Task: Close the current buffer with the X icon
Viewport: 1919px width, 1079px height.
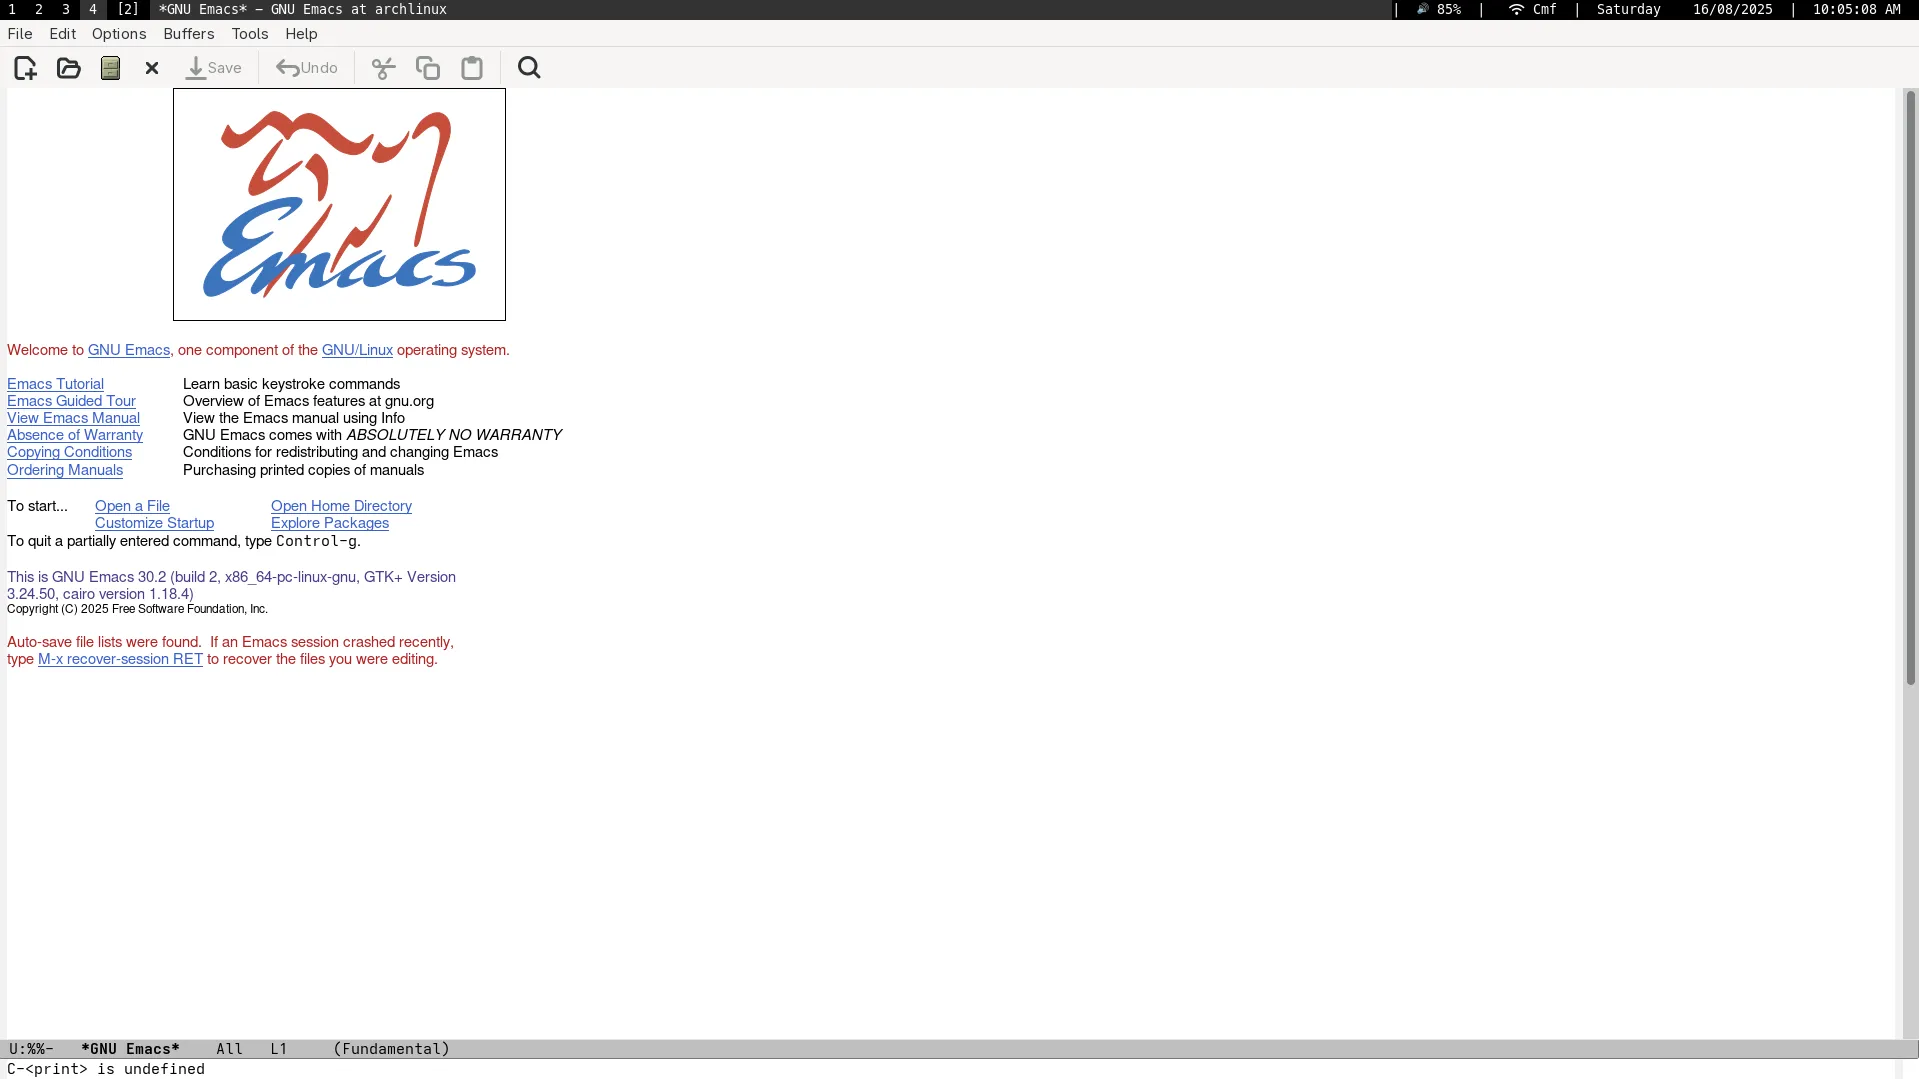Action: click(151, 67)
